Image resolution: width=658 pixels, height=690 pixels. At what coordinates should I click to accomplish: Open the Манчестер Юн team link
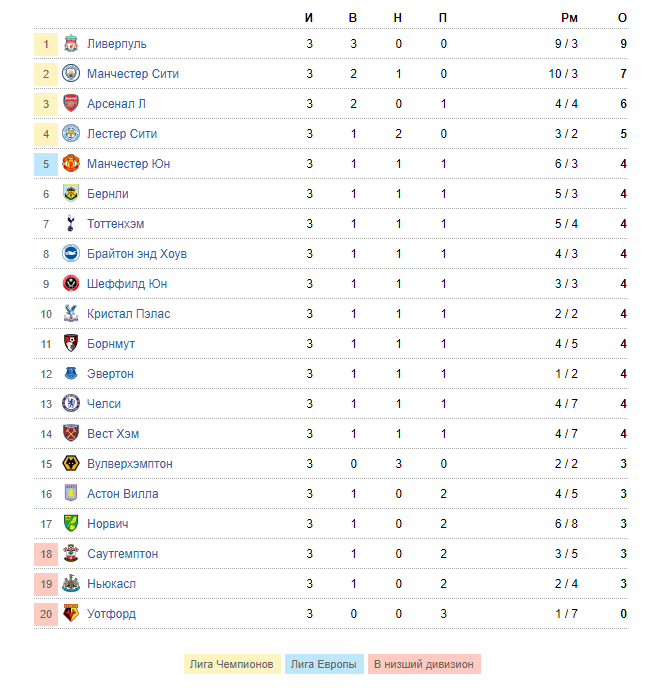coord(129,164)
